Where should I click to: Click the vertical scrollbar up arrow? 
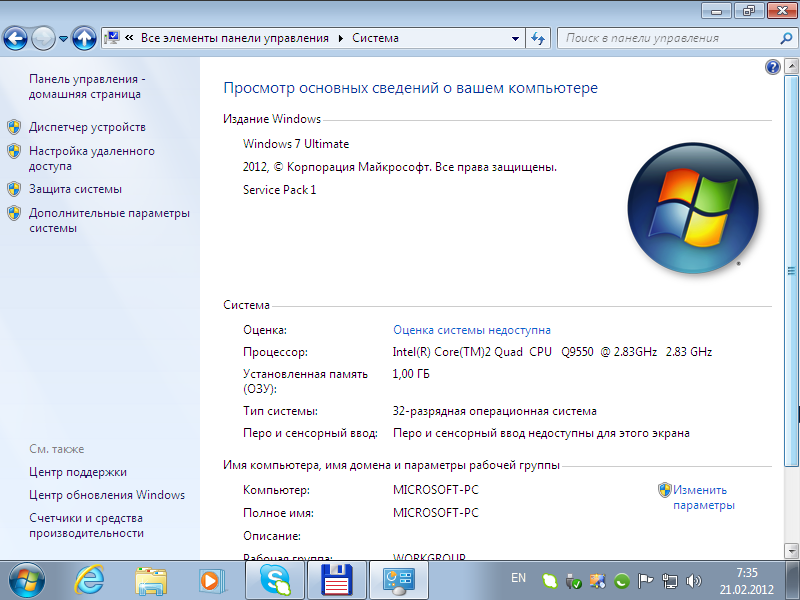click(791, 66)
